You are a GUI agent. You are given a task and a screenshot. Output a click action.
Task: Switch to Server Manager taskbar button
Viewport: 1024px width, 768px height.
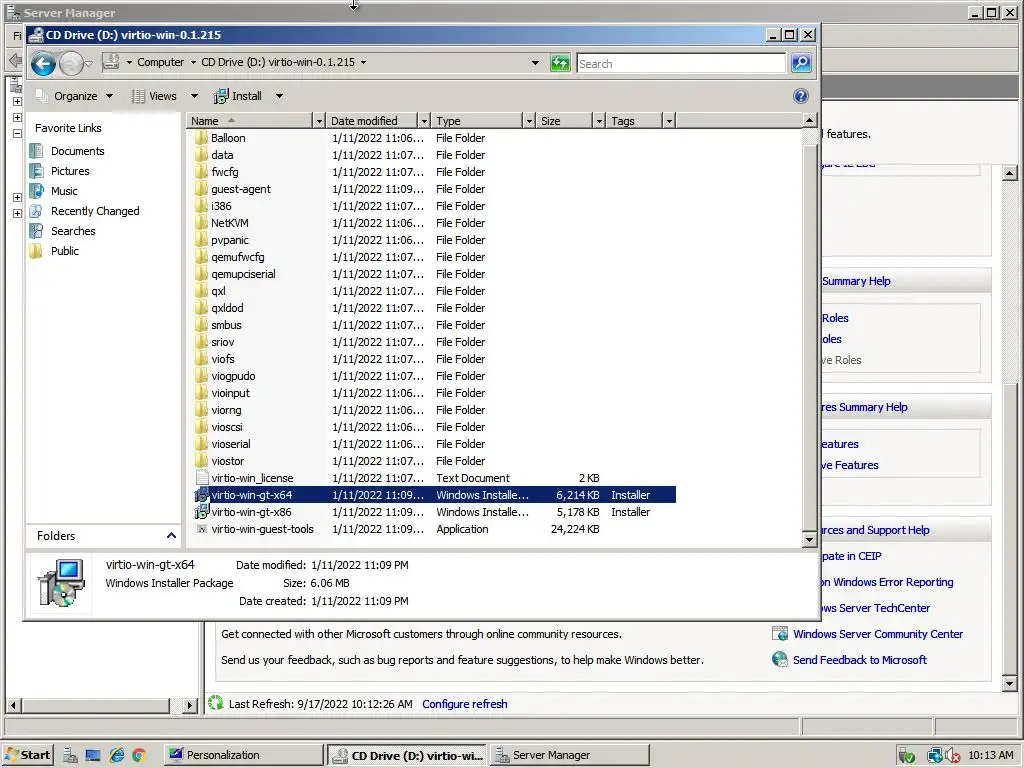(x=569, y=755)
